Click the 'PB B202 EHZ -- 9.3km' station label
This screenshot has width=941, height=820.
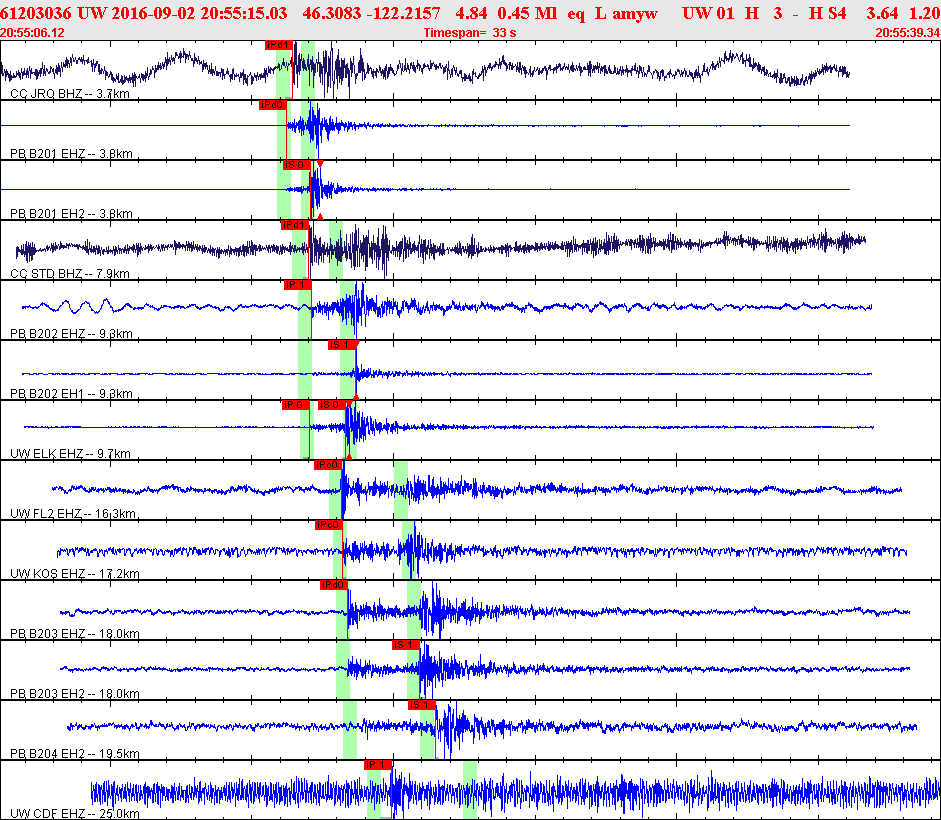[x=71, y=334]
